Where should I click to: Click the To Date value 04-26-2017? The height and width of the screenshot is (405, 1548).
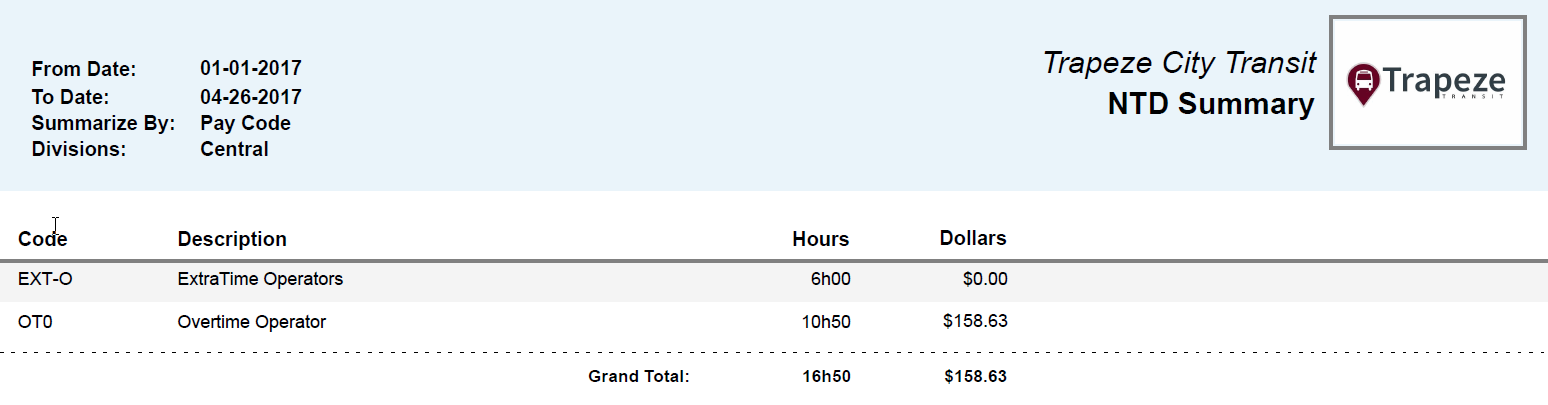pos(250,97)
